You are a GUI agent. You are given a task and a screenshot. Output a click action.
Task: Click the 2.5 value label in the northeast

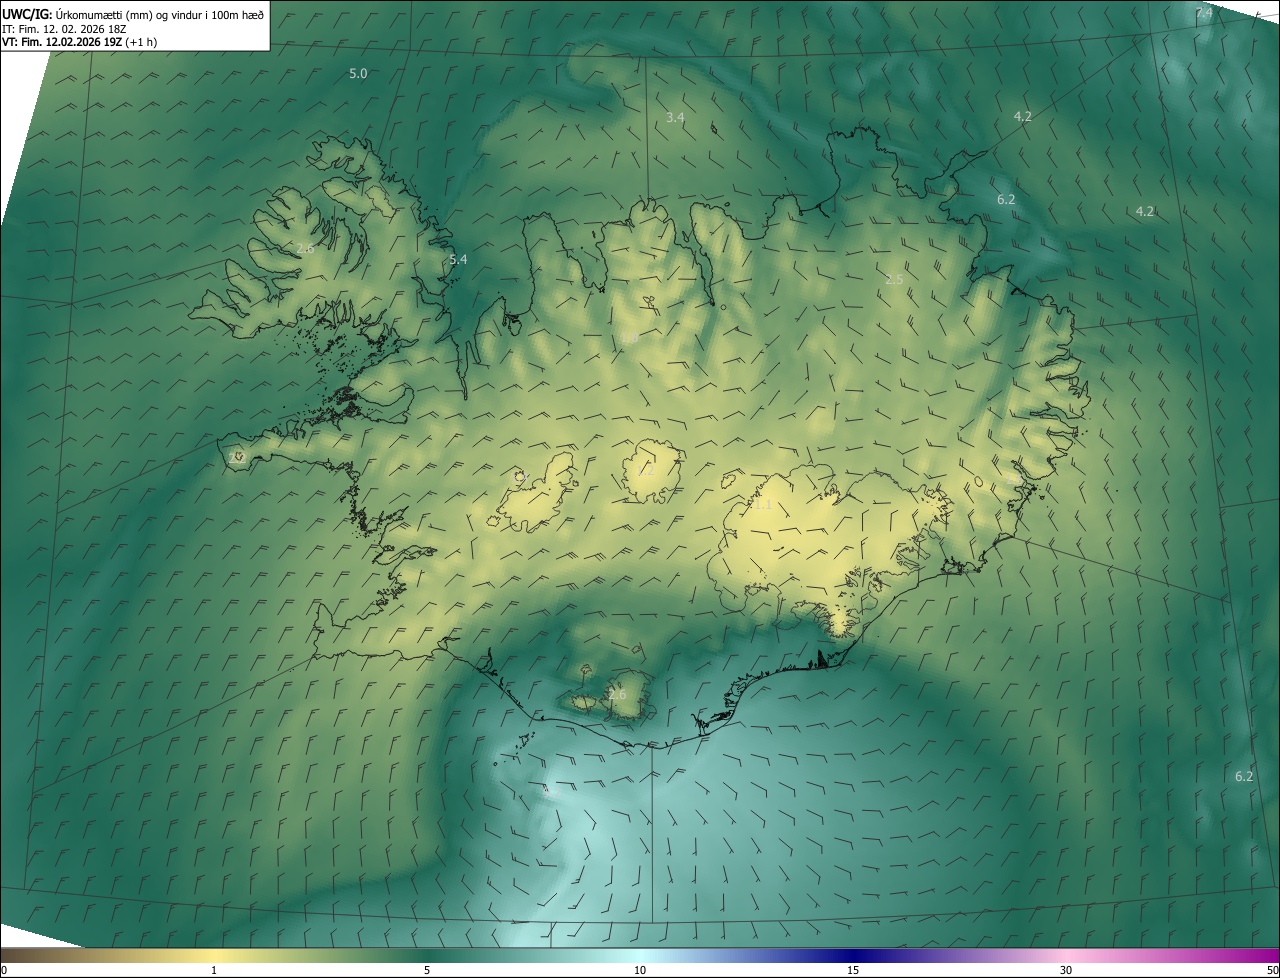pyautogui.click(x=894, y=279)
